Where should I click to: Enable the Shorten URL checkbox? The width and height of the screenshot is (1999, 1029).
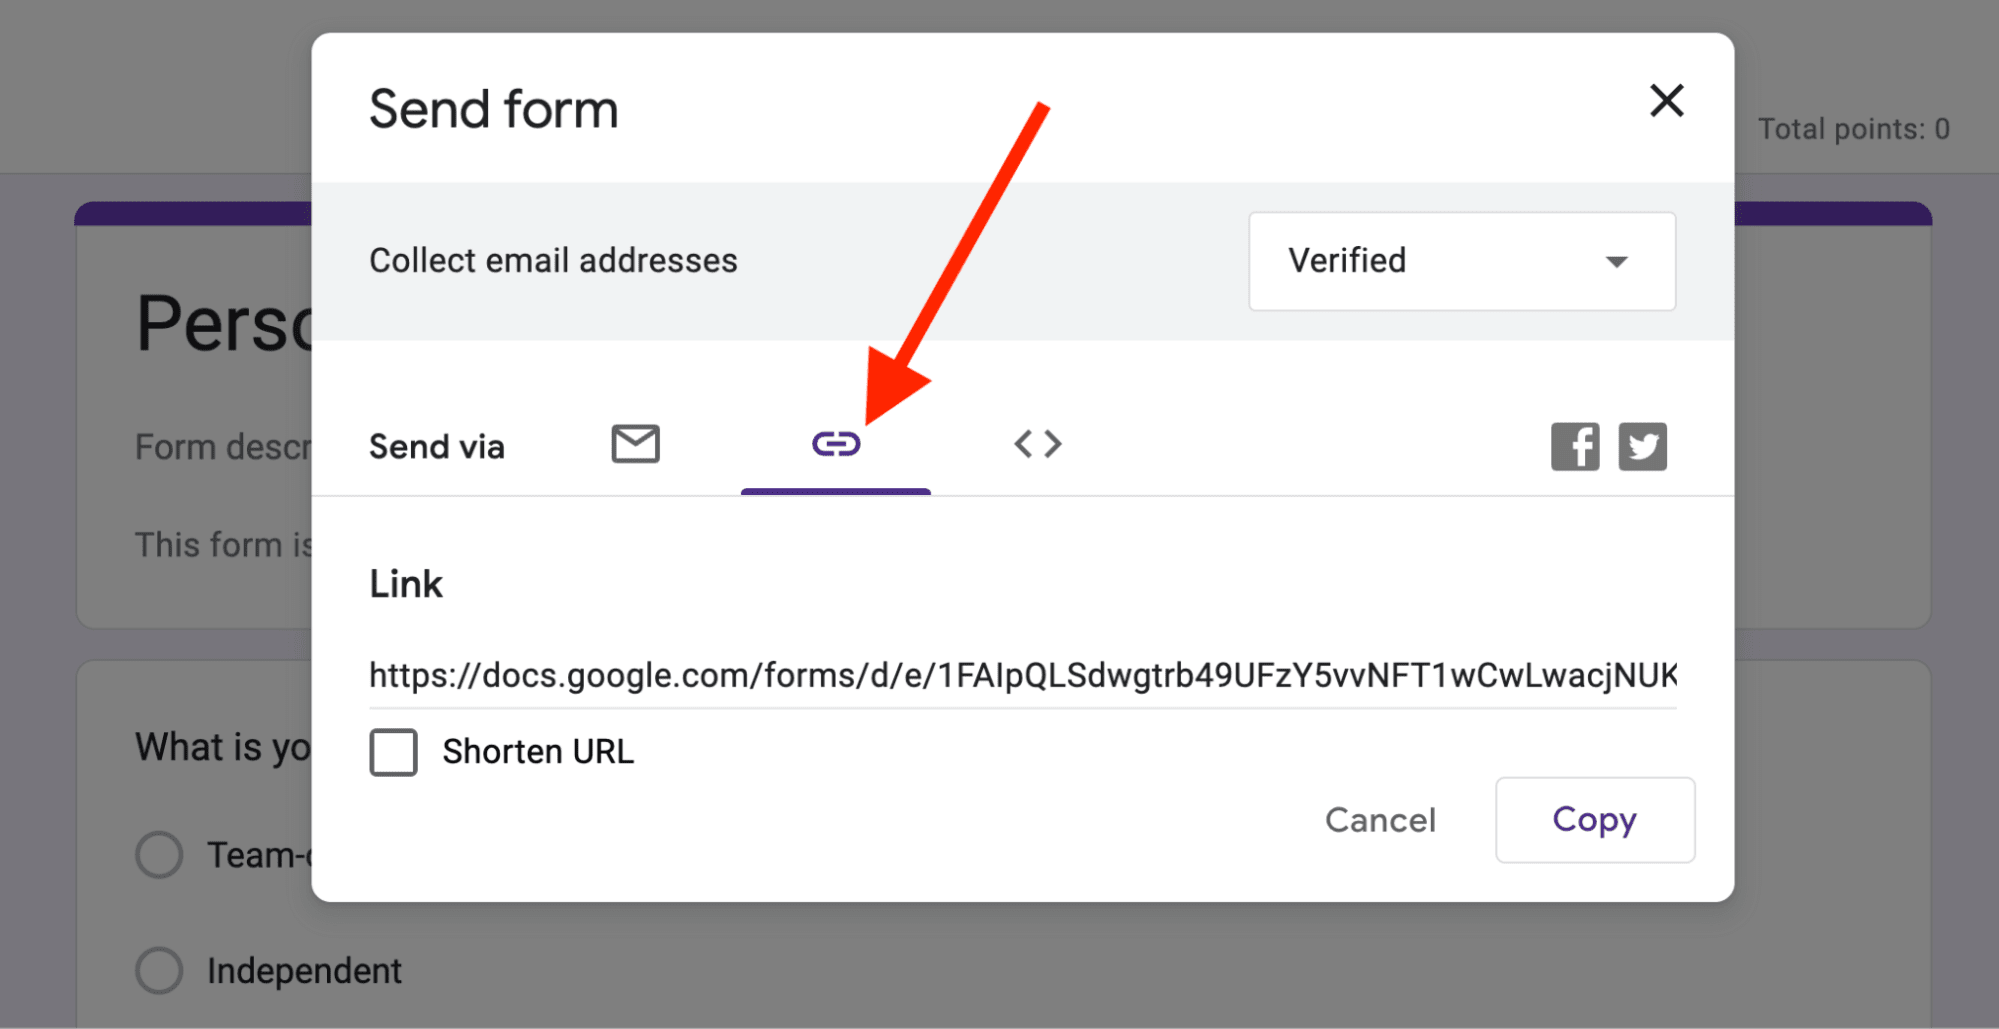pos(393,753)
